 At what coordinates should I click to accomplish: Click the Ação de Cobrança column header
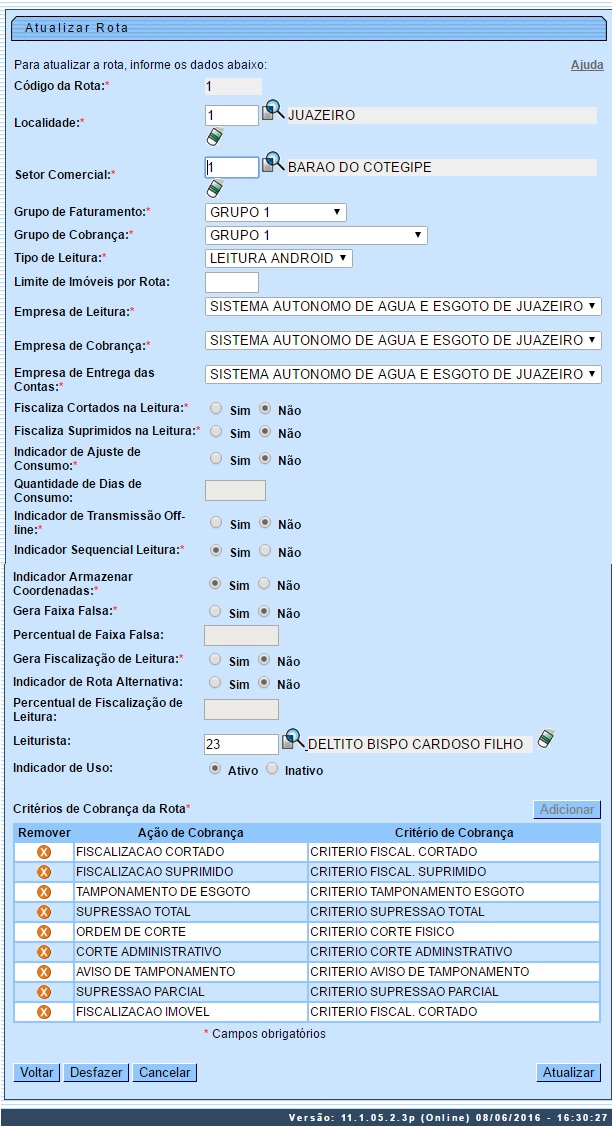190,832
